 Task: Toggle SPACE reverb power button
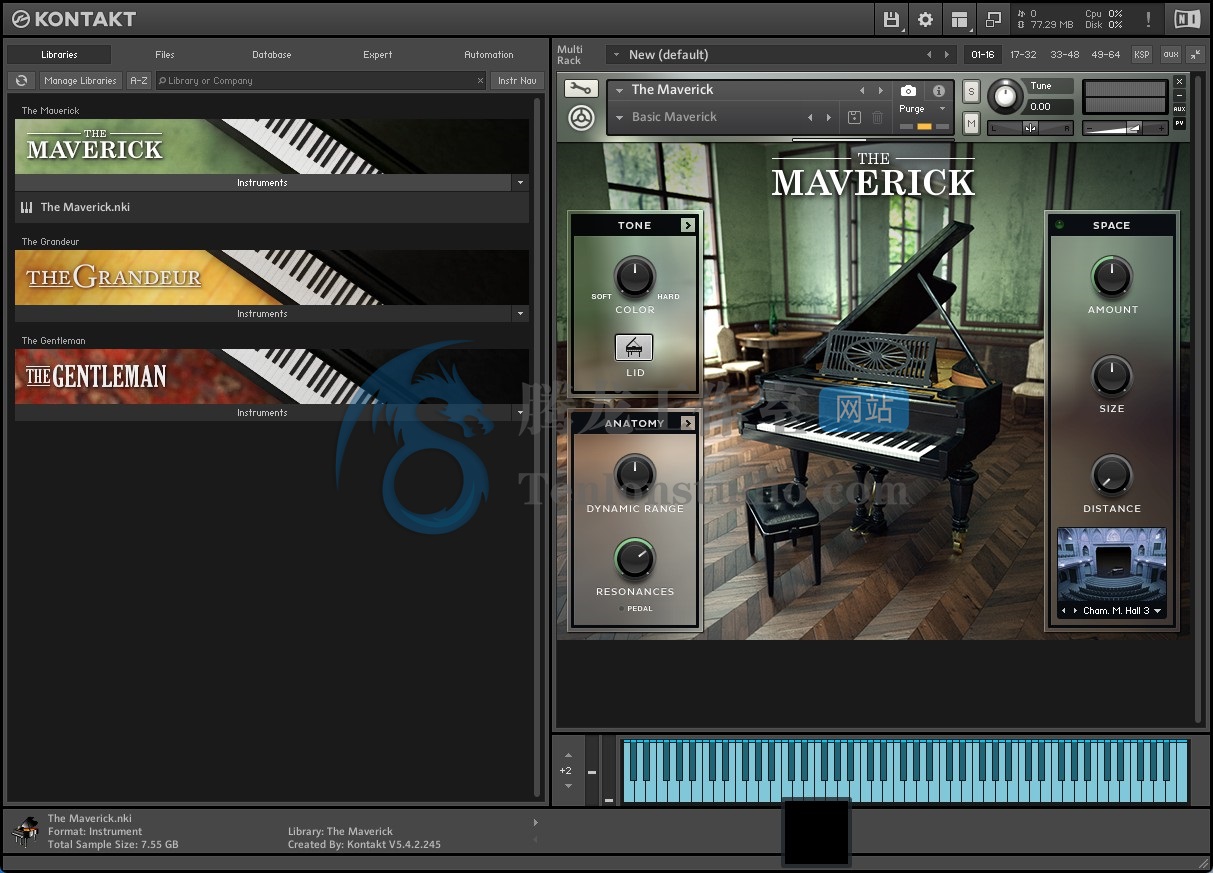coord(1060,225)
